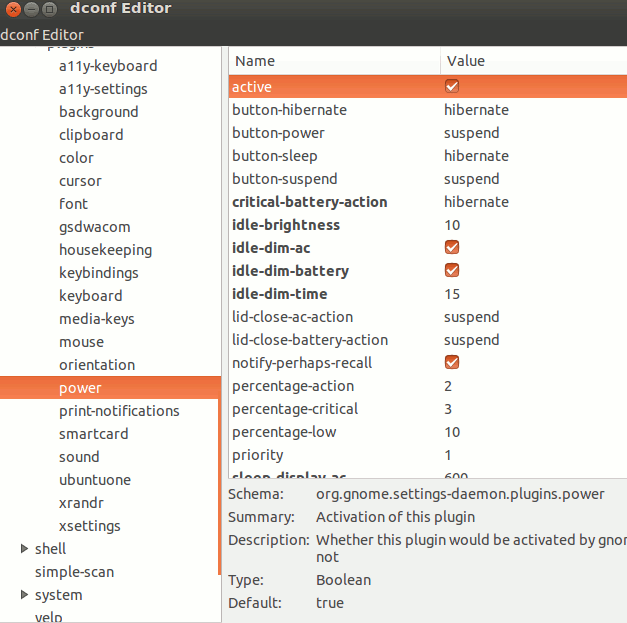Screen dimensions: 627x623
Task: Edit button-hibernate value hibernate
Action: point(476,110)
